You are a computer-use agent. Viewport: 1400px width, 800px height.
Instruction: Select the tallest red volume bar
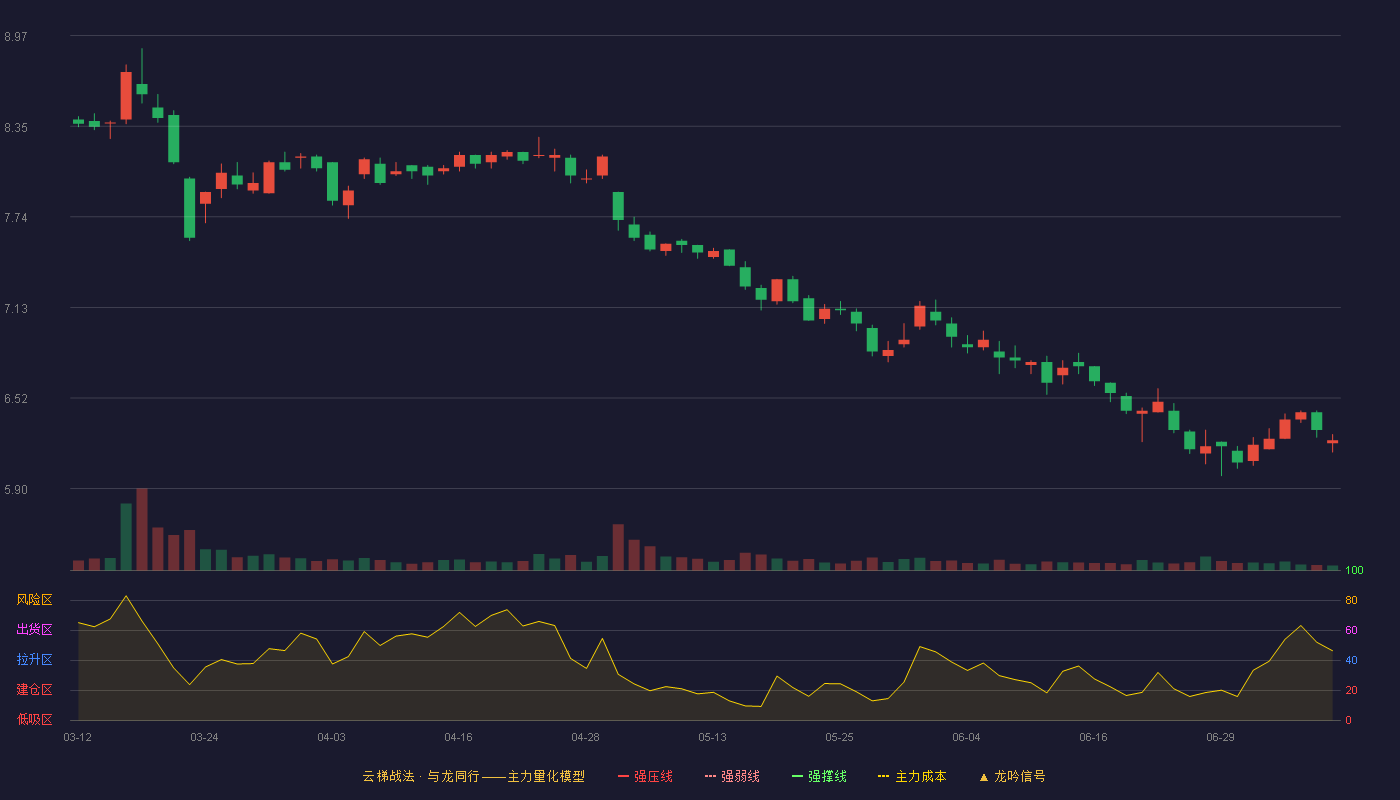click(x=142, y=529)
